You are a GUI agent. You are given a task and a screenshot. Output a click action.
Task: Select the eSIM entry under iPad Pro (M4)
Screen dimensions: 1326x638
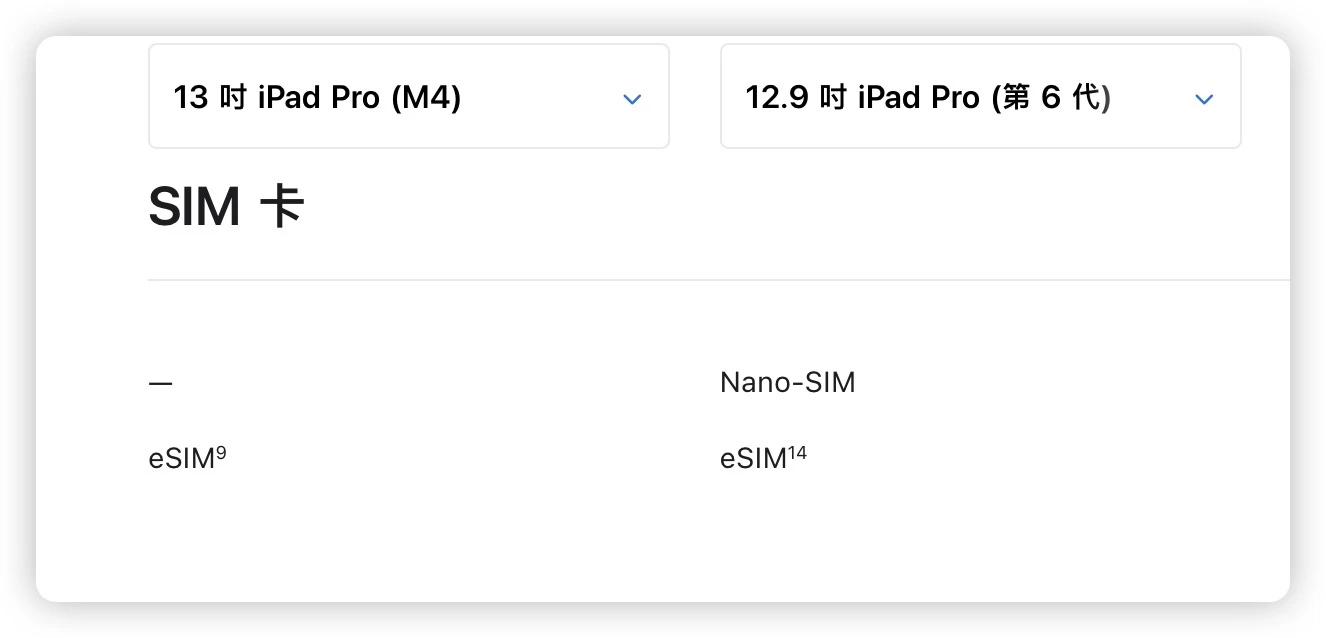(x=186, y=457)
